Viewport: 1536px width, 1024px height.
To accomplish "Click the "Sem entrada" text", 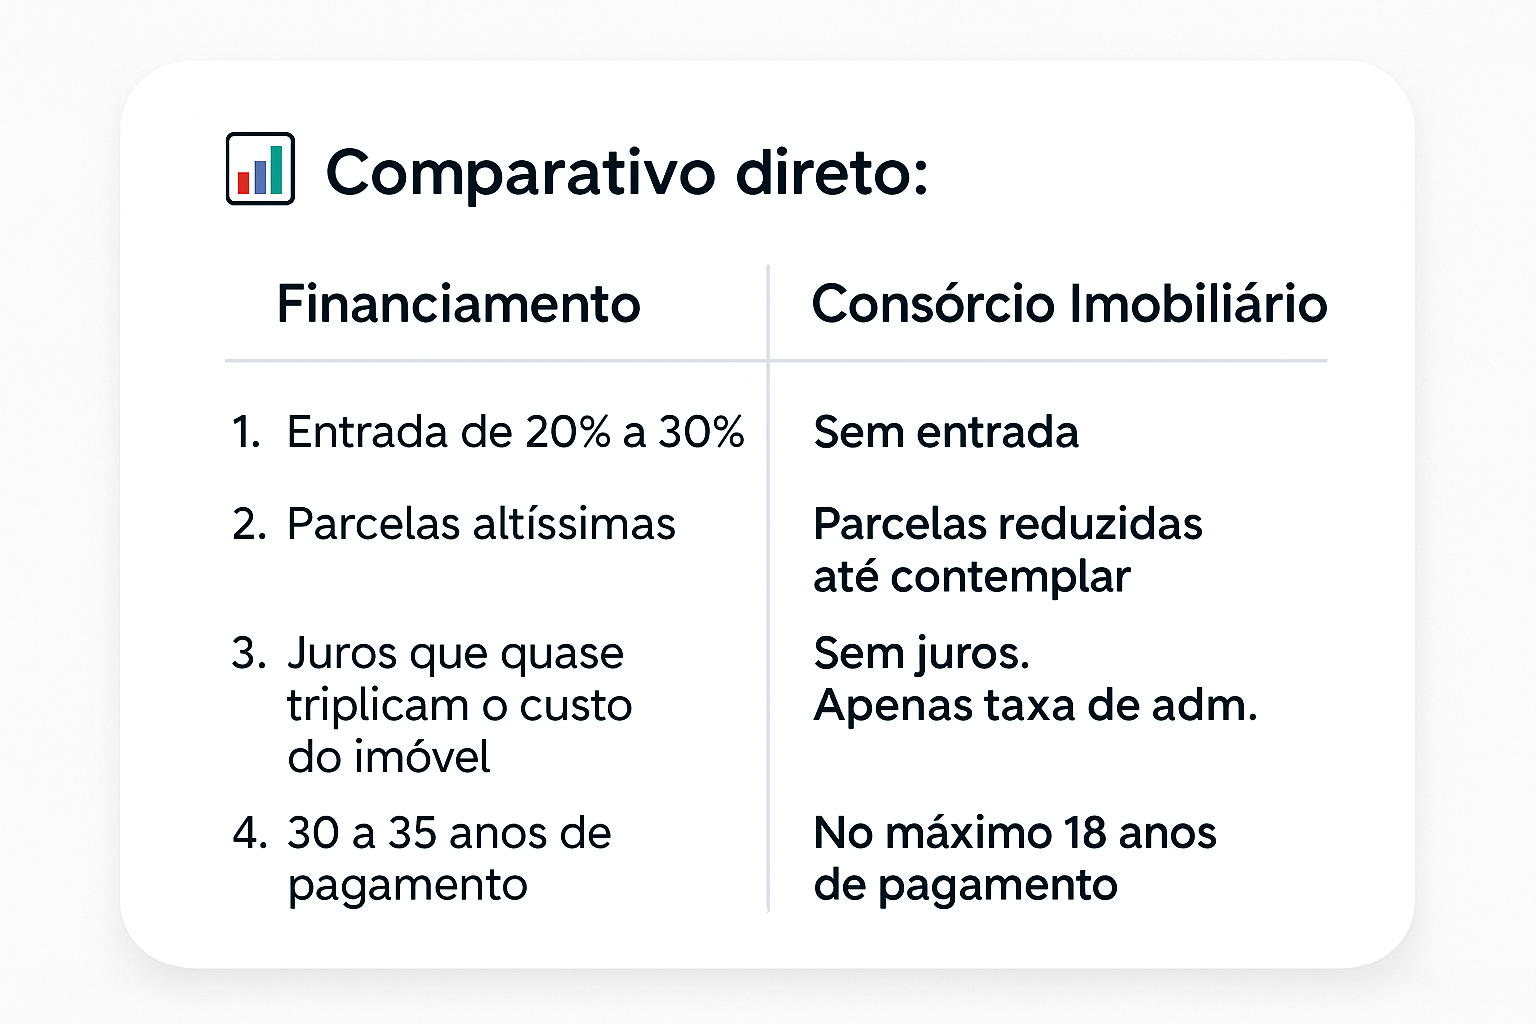I will point(946,432).
